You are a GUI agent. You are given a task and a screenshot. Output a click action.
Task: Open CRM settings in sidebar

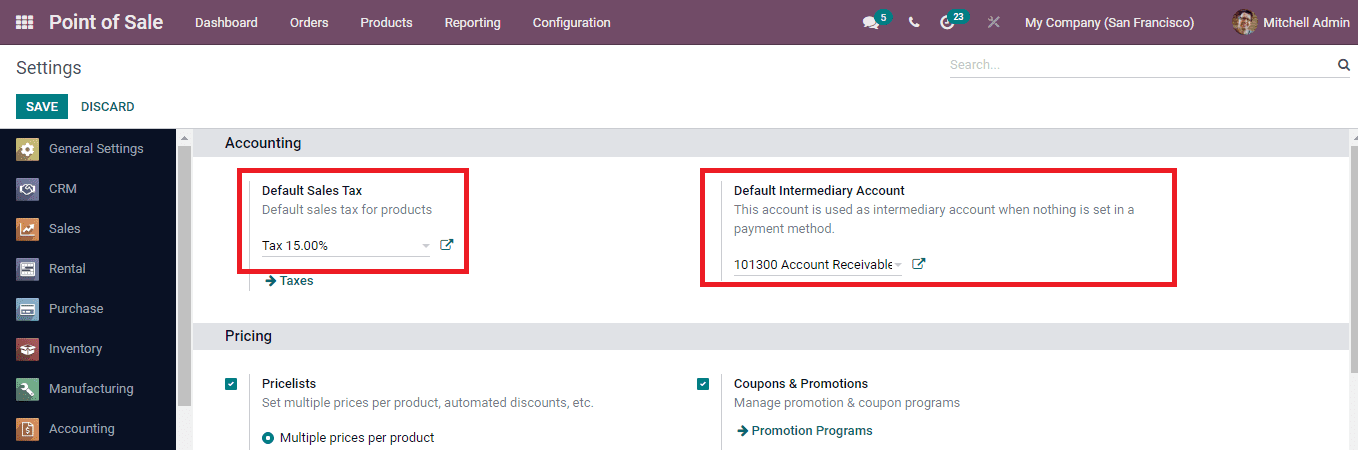[x=62, y=188]
